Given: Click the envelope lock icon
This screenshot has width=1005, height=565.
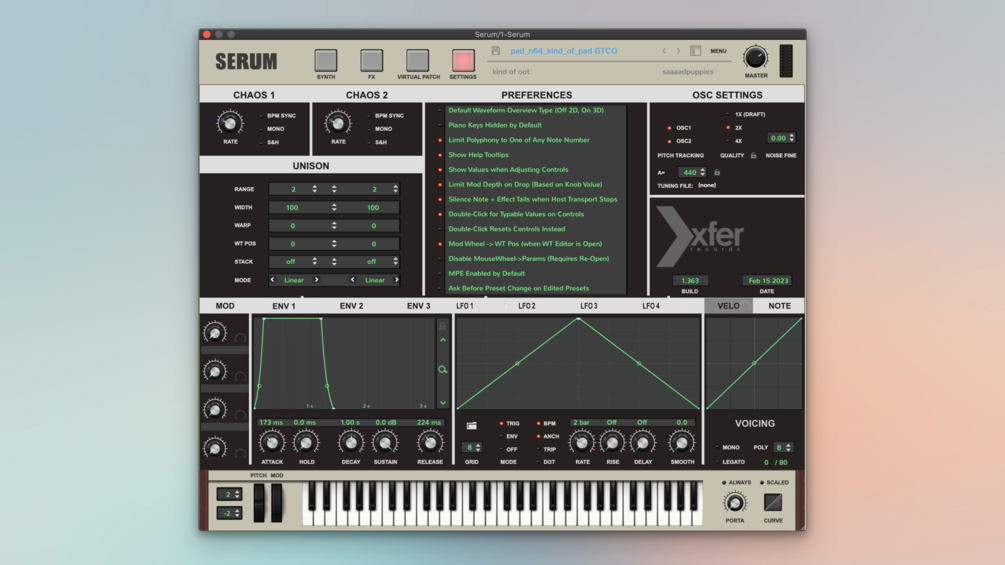Looking at the screenshot, I should pyautogui.click(x=442, y=326).
